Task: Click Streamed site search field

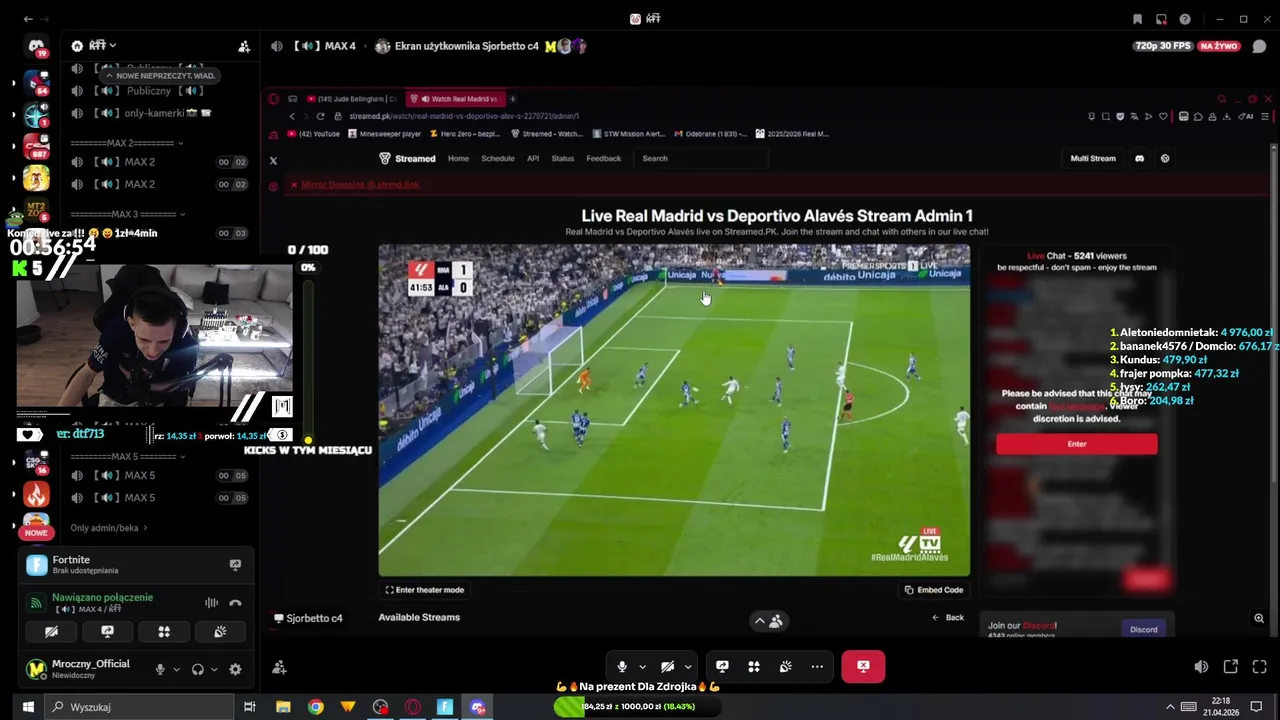Action: coord(703,158)
